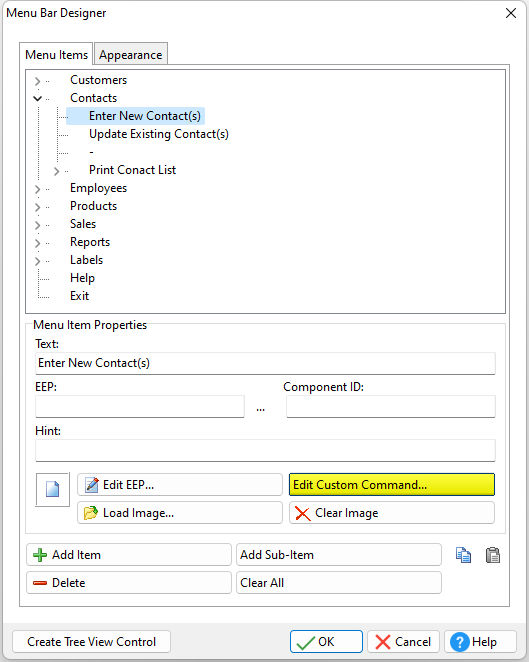This screenshot has width=529, height=662.
Task: Click Edit Custom Command button
Action: tap(391, 484)
